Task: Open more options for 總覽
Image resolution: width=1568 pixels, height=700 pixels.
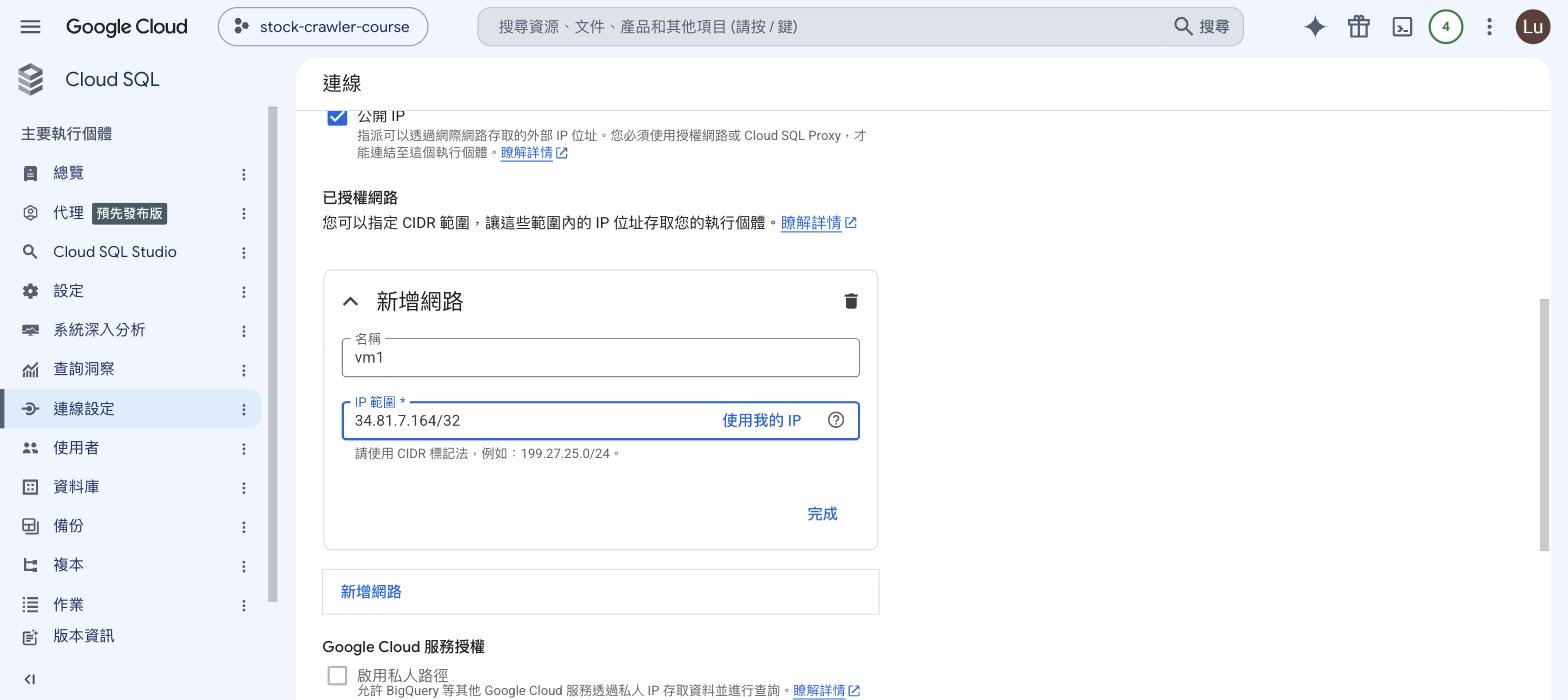Action: click(x=243, y=174)
